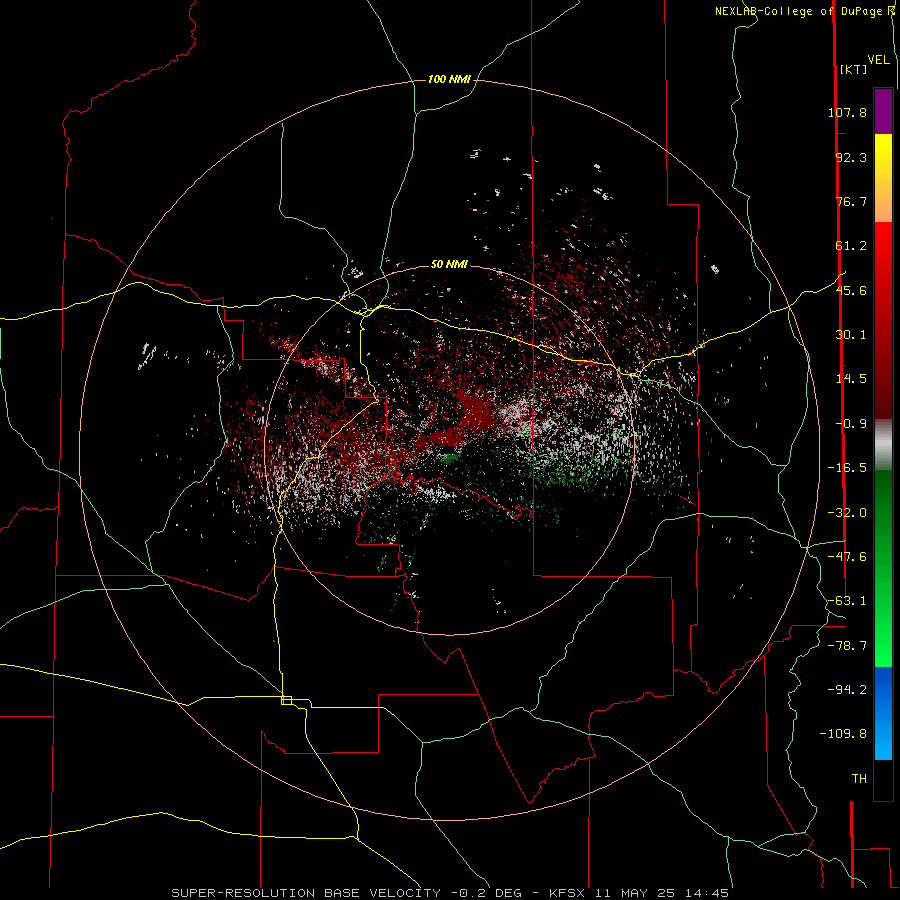Click the NEXLAB-College of DuPage label
The width and height of the screenshot is (900, 900).
[804, 11]
